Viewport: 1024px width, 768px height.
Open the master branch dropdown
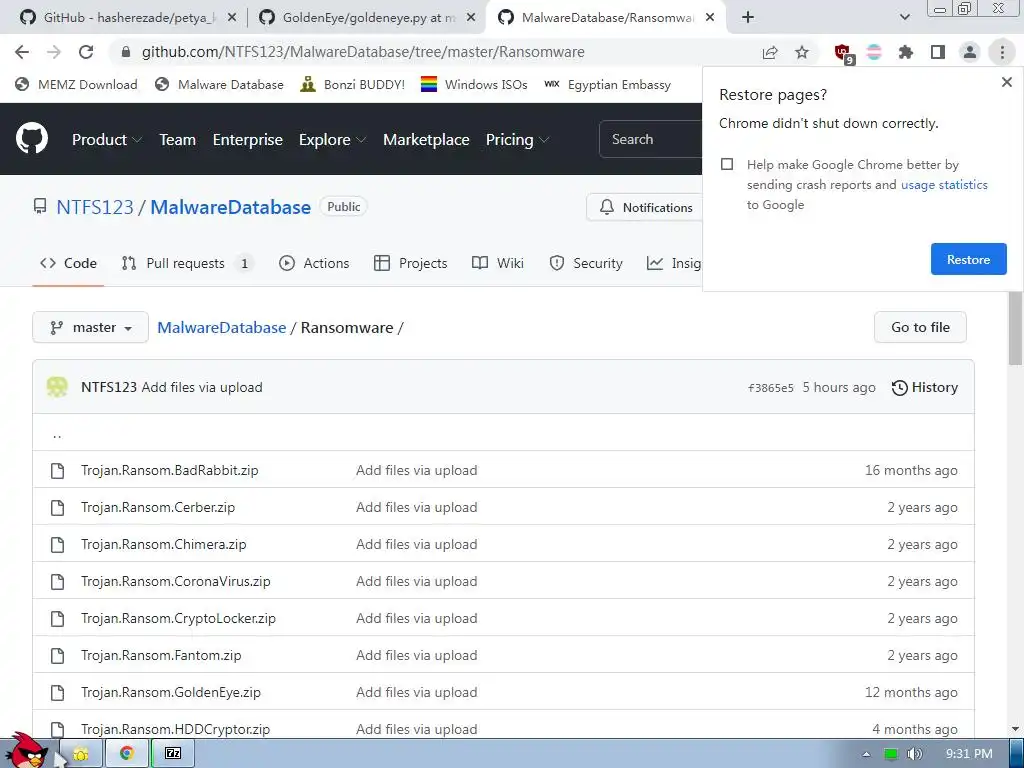tap(90, 327)
